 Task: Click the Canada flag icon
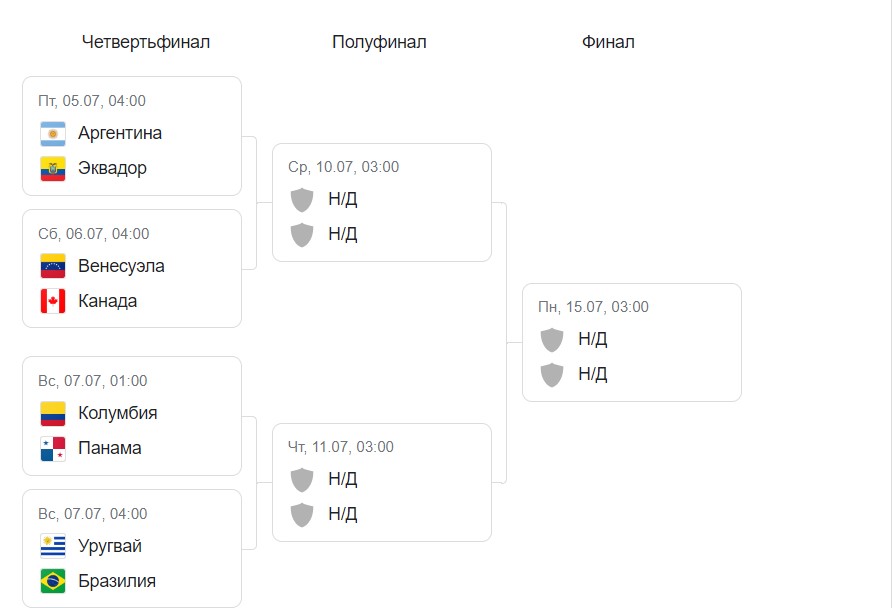[x=53, y=302]
